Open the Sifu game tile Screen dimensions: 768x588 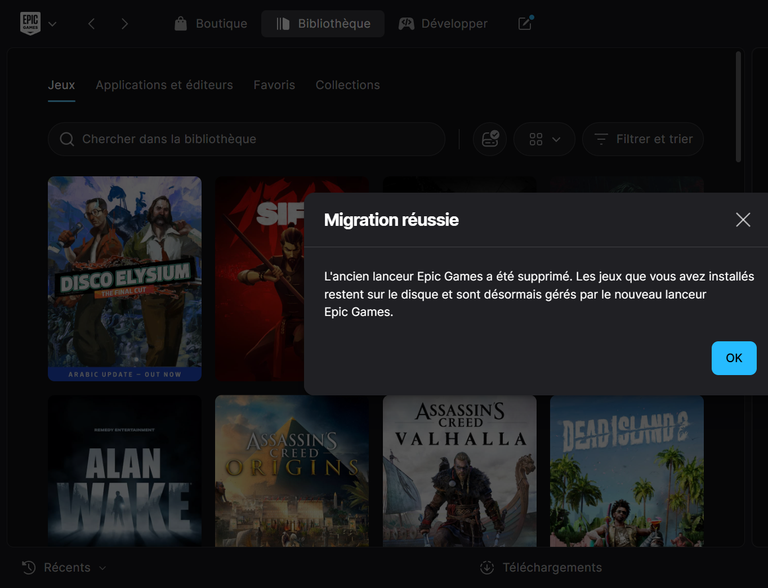click(260, 278)
